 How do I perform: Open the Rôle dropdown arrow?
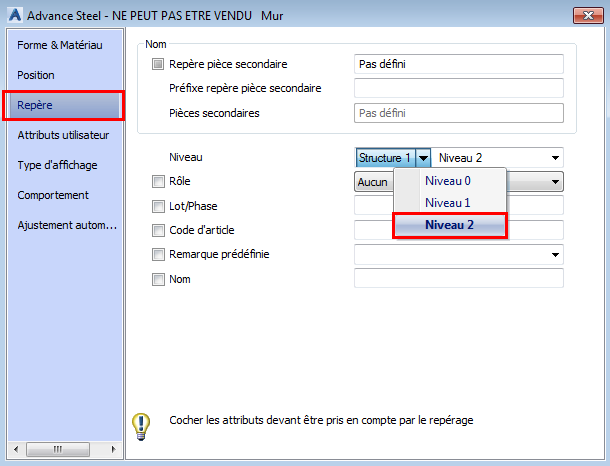(x=555, y=182)
